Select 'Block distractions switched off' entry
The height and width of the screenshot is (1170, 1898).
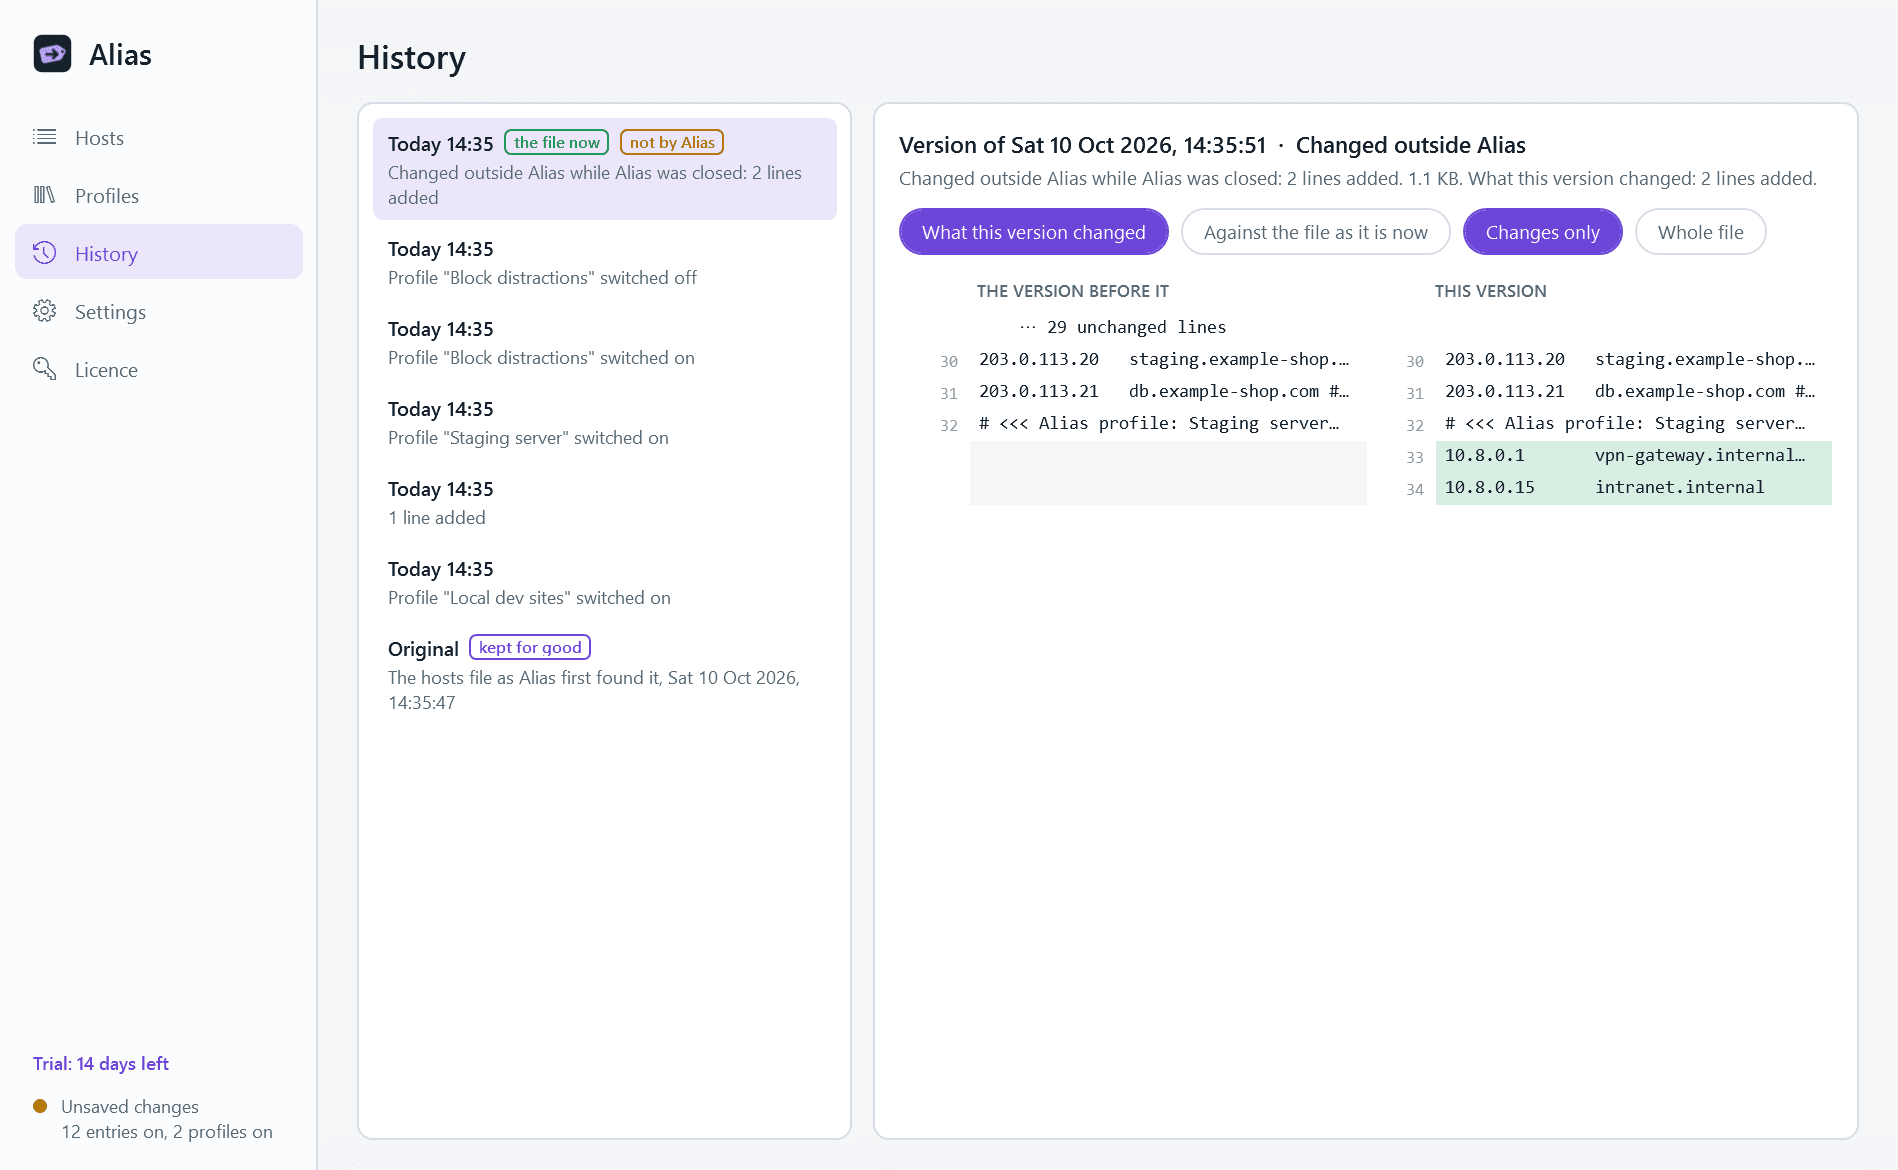[x=605, y=263]
